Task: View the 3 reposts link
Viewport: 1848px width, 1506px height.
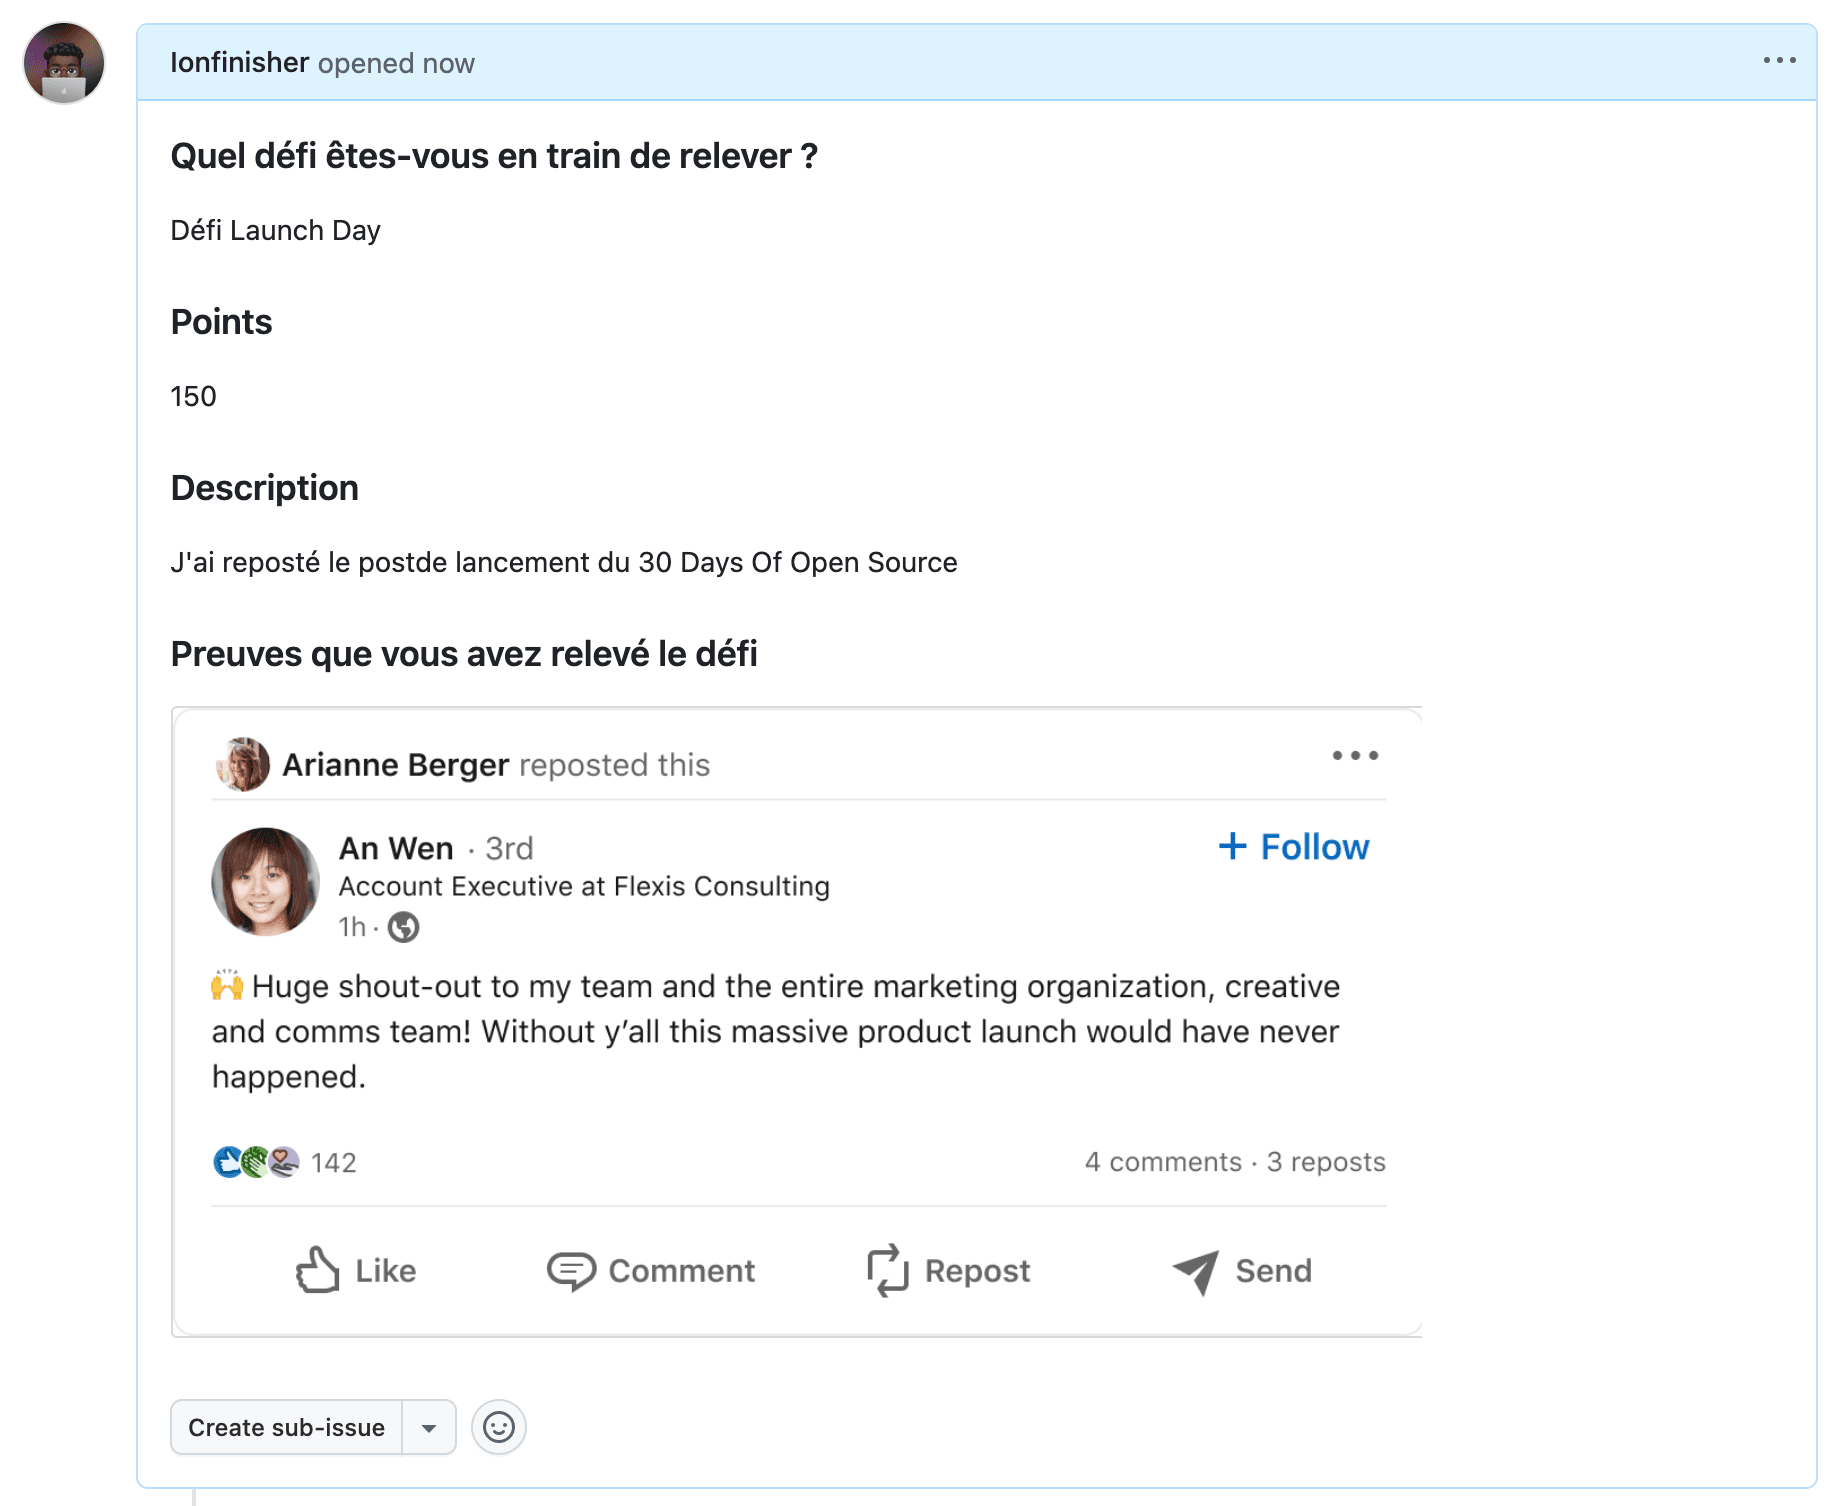Action: 1326,1162
